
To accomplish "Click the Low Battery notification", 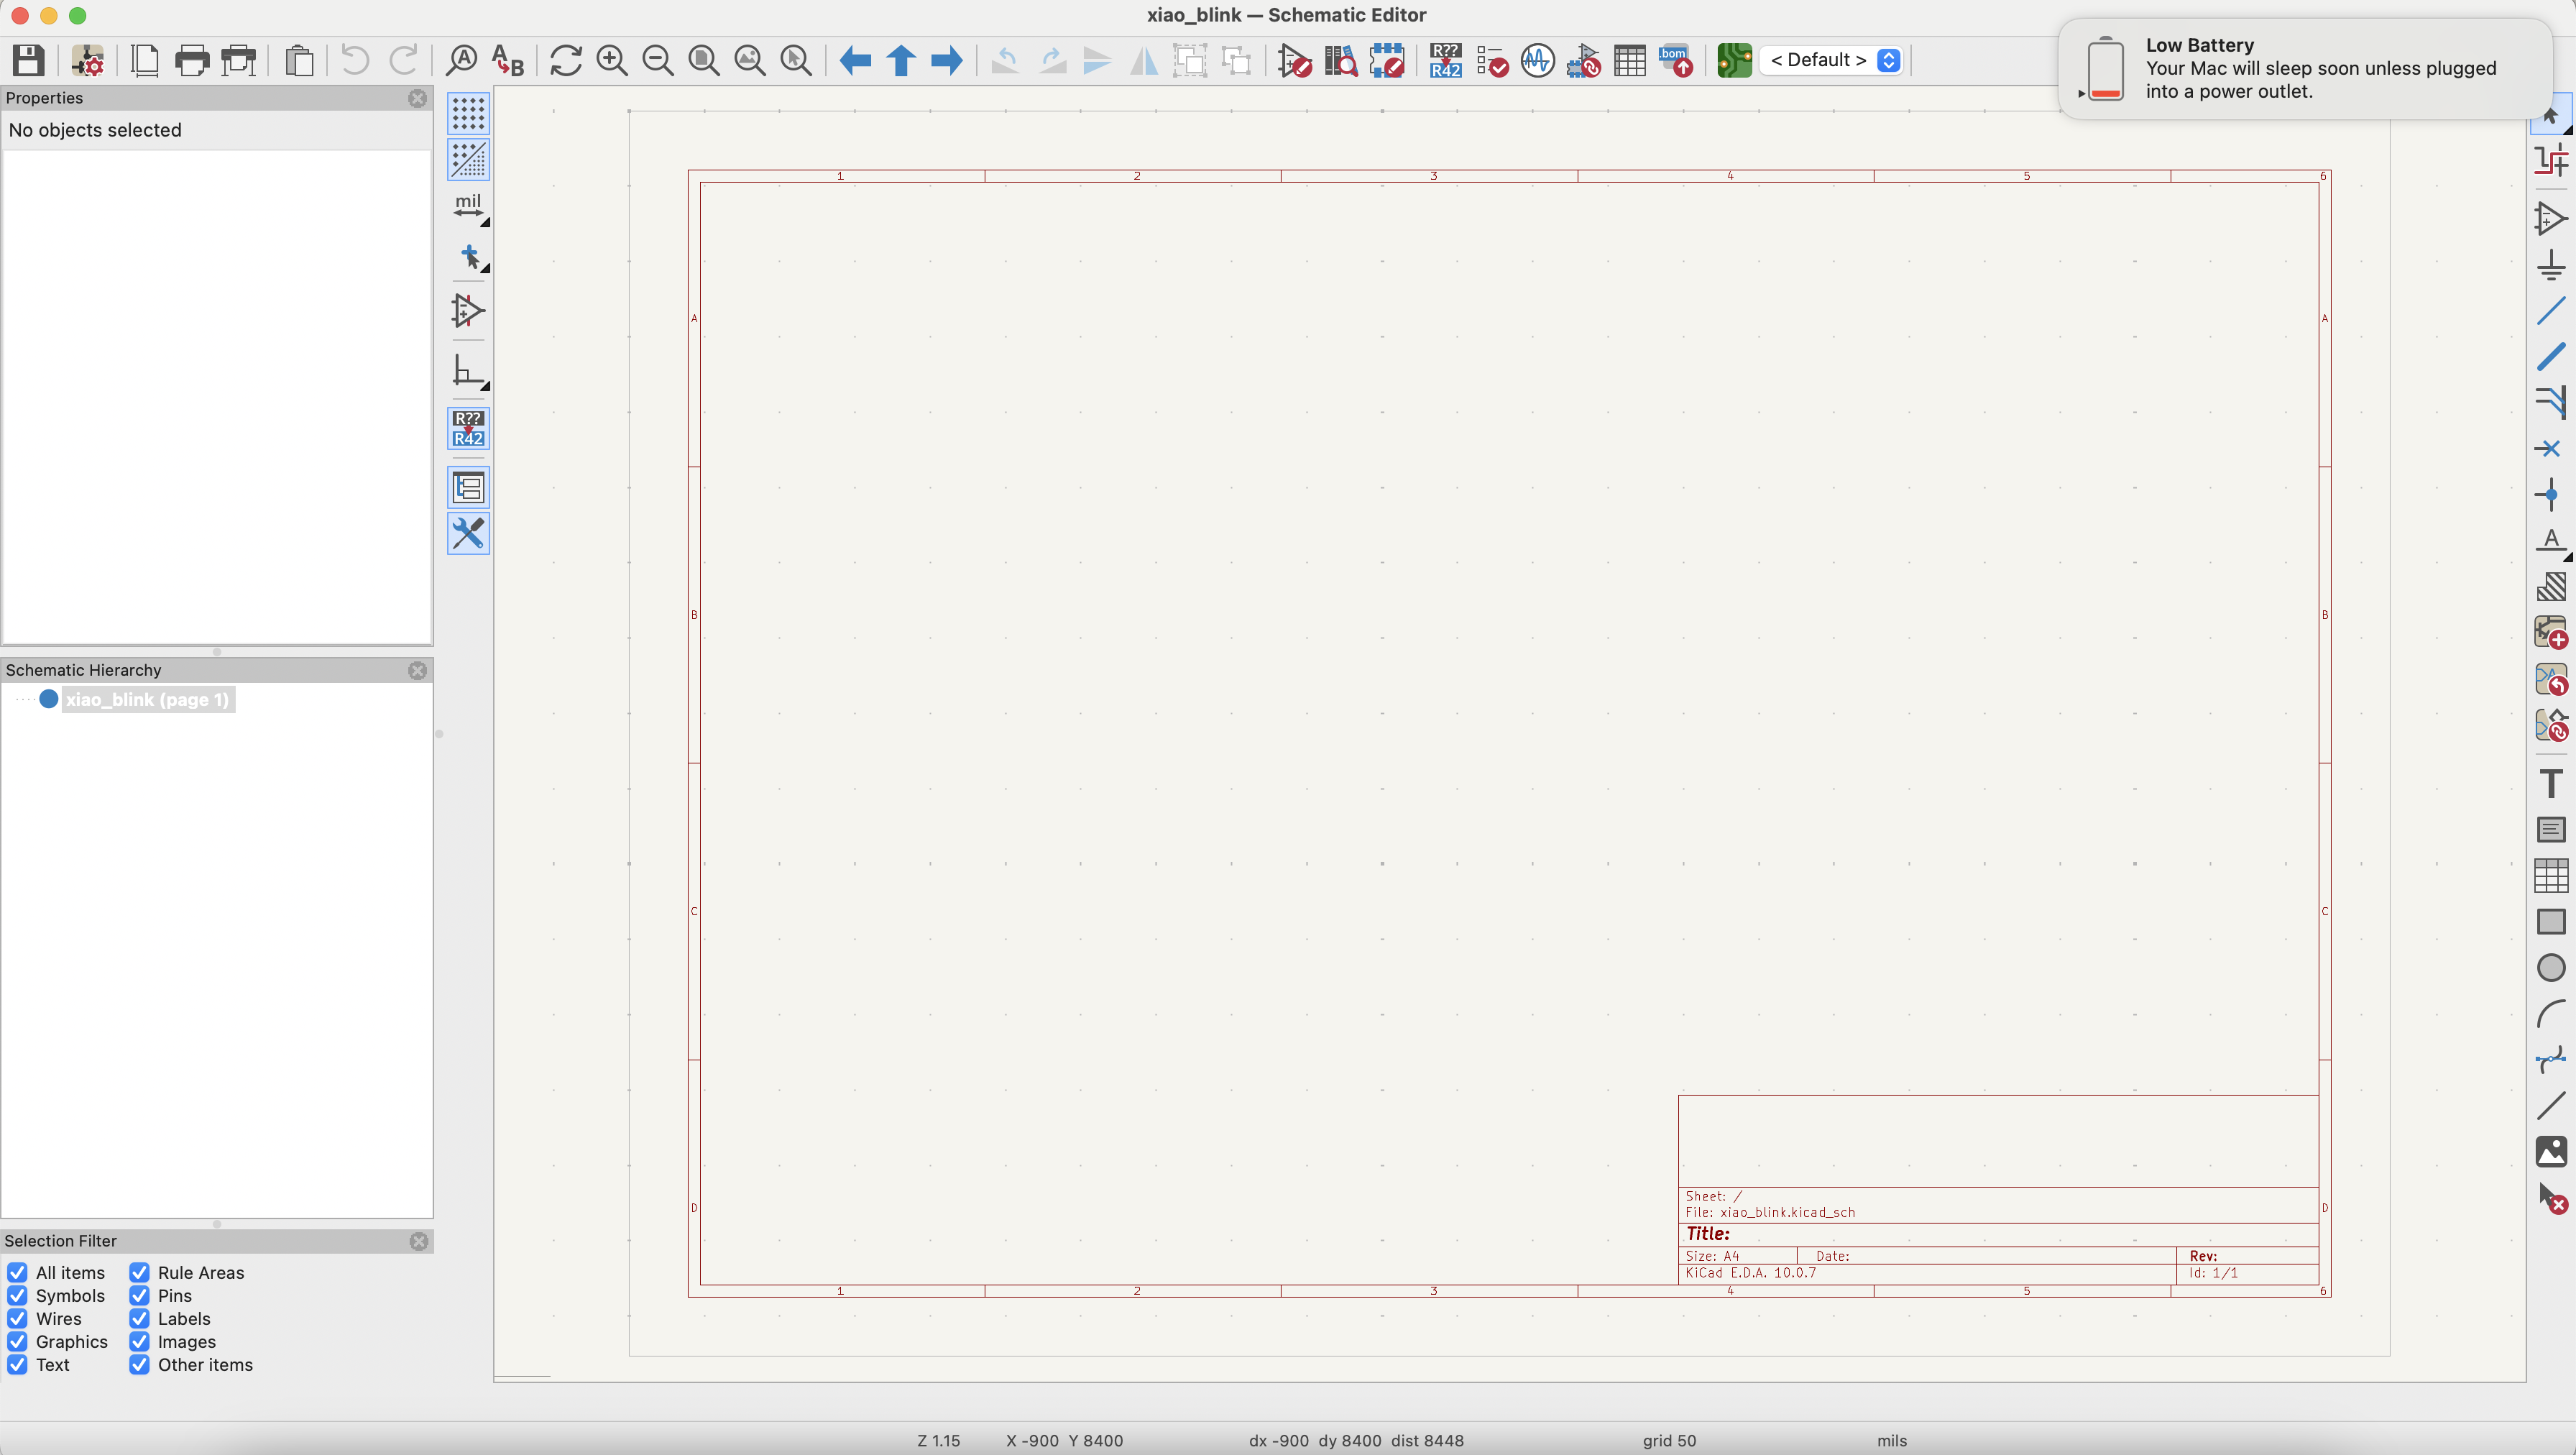I will 2305,68.
